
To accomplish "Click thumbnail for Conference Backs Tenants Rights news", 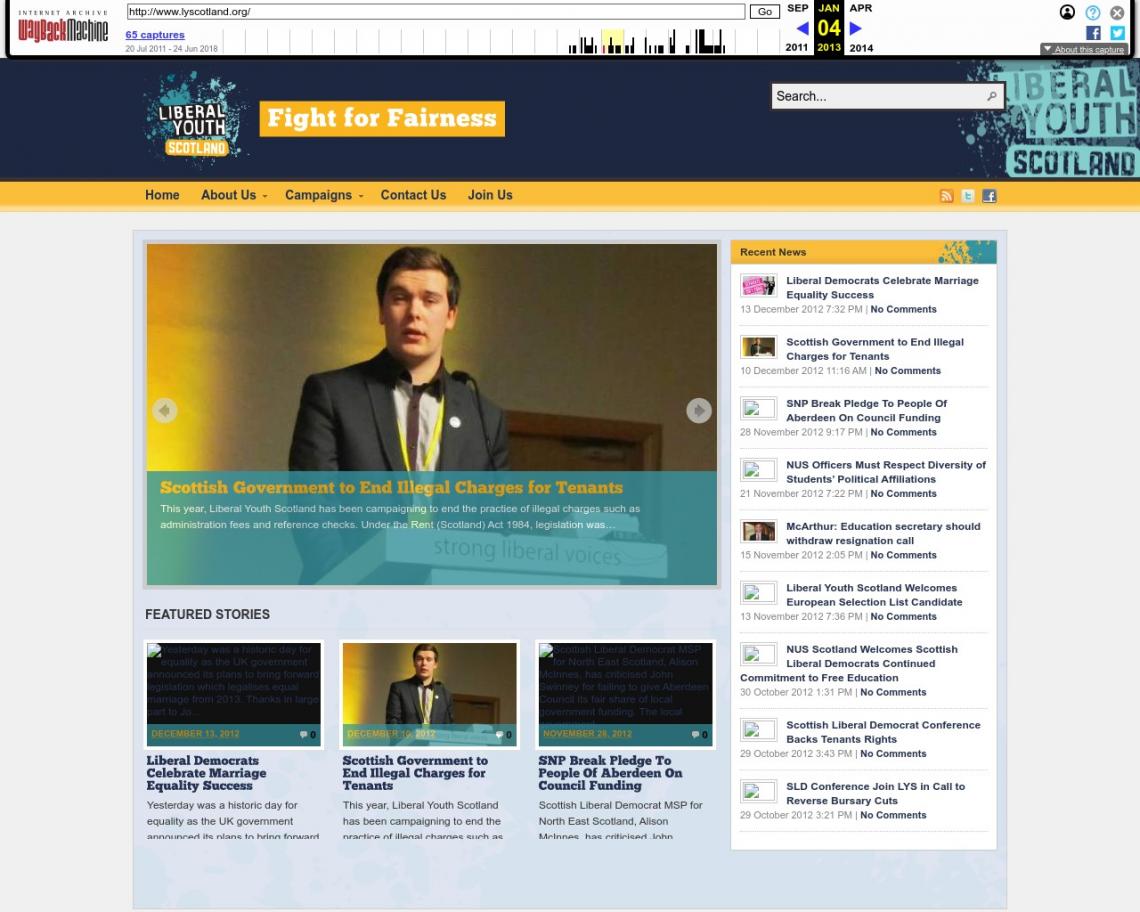I will click(x=758, y=730).
